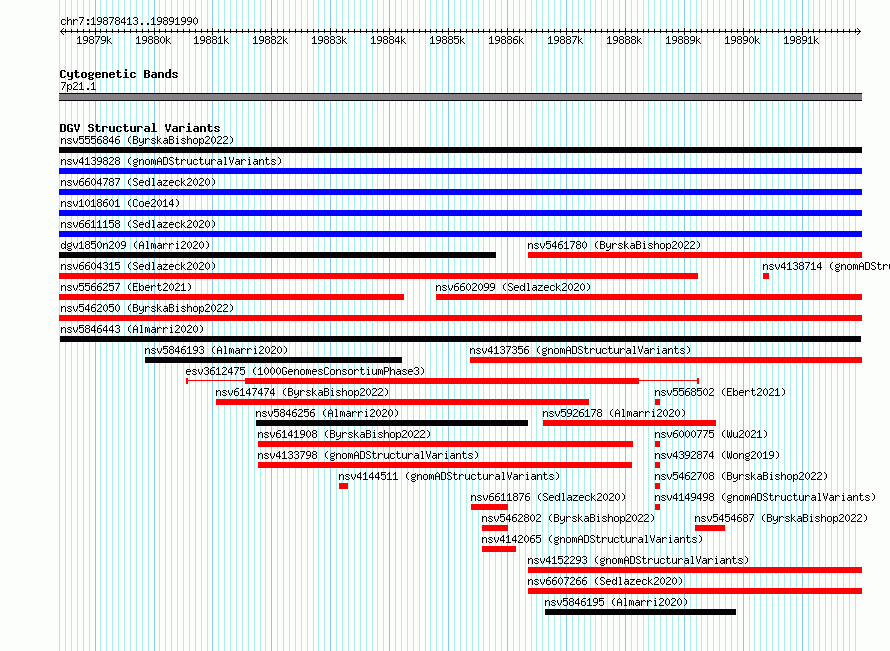The image size is (890, 651).
Task: Select nsv4392874 (Wong2019) label
Action: coord(717,455)
